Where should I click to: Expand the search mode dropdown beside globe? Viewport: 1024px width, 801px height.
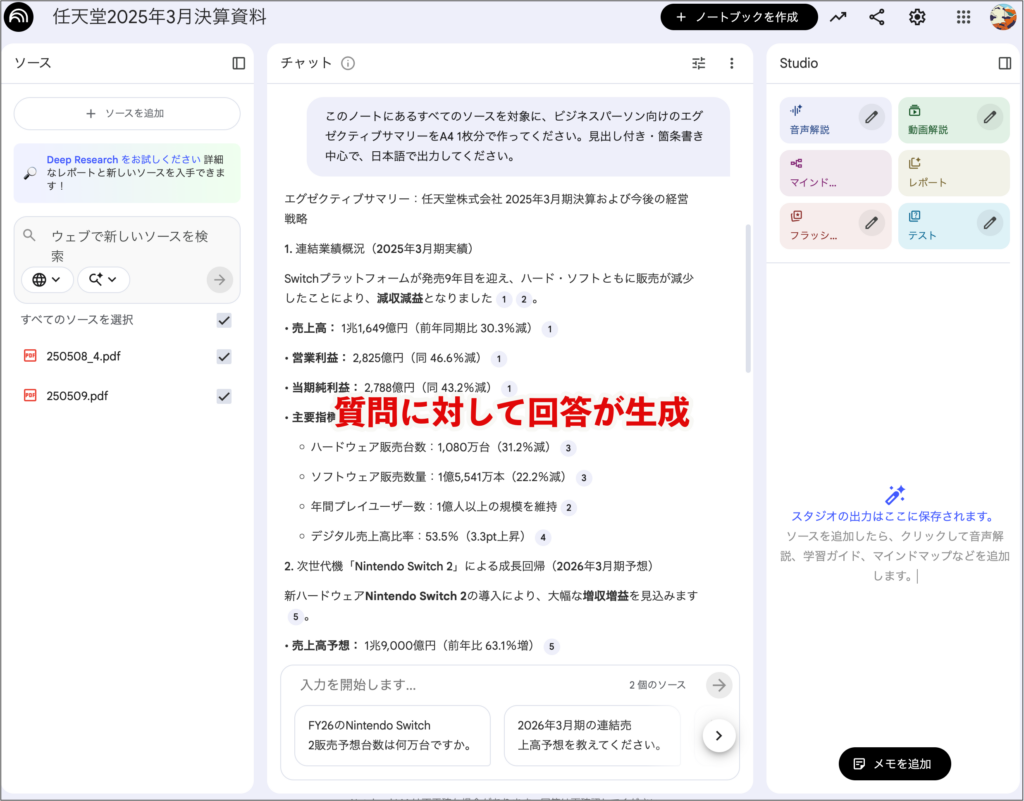tap(103, 280)
